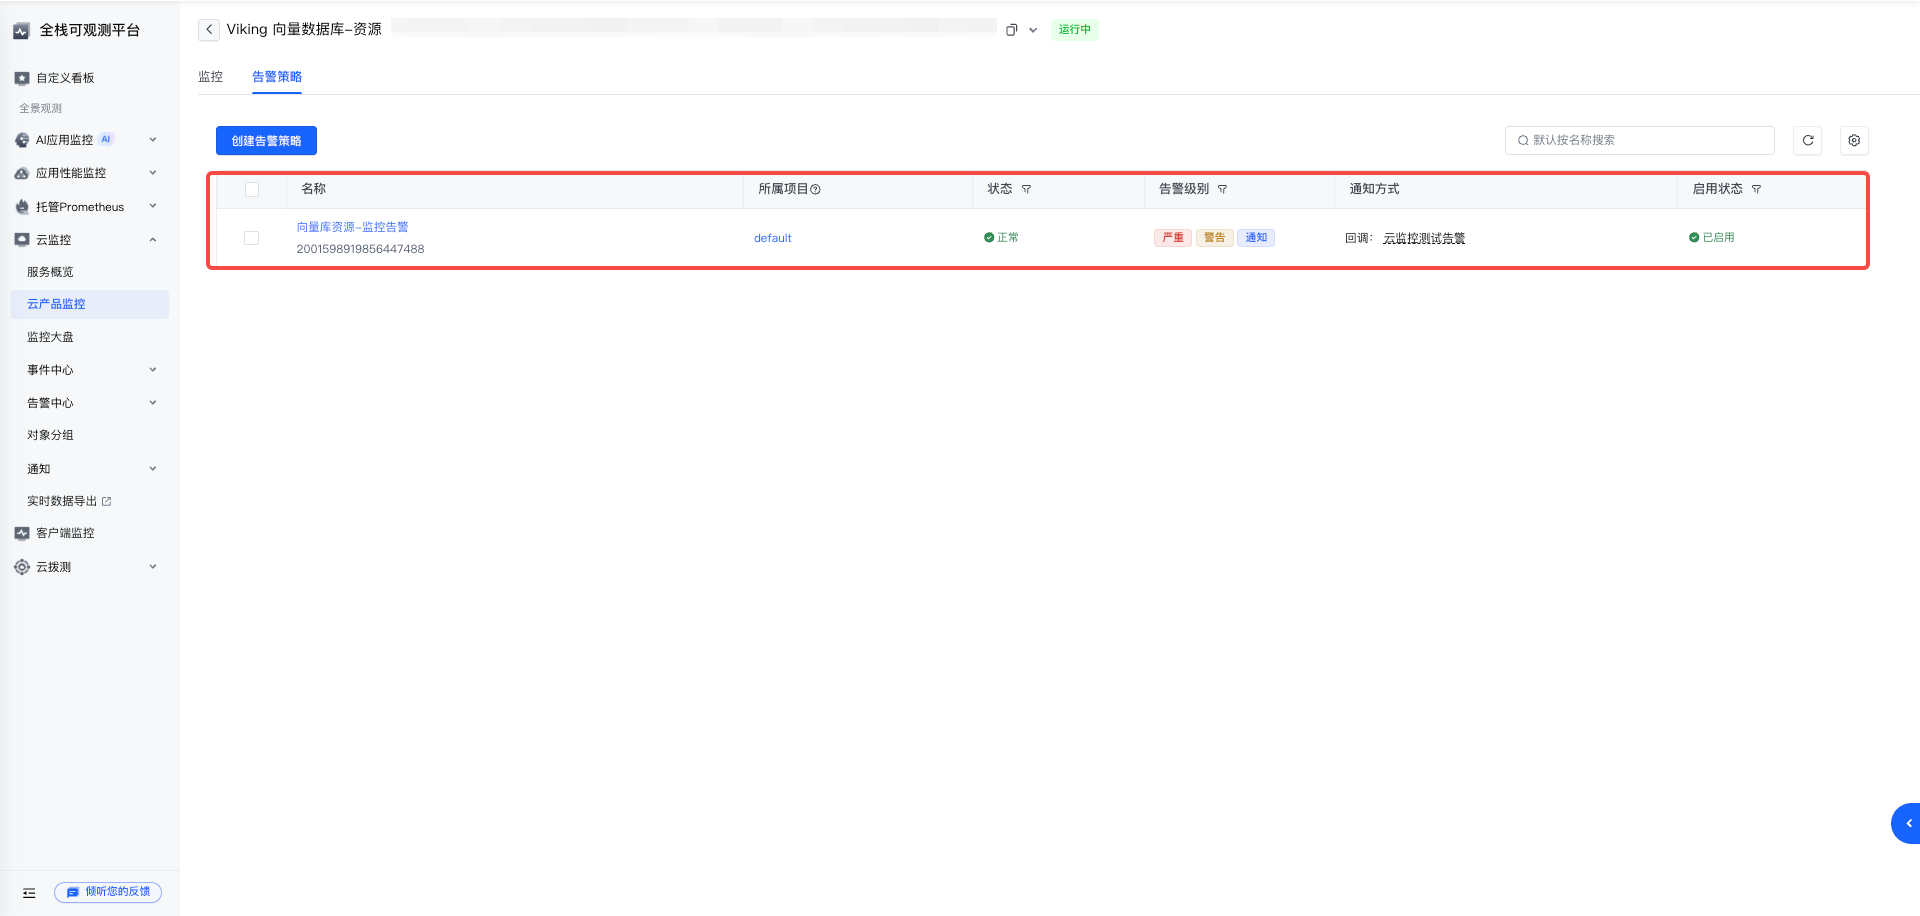Image resolution: width=1920 pixels, height=916 pixels.
Task: Click the 名称 column header
Action: click(x=314, y=189)
